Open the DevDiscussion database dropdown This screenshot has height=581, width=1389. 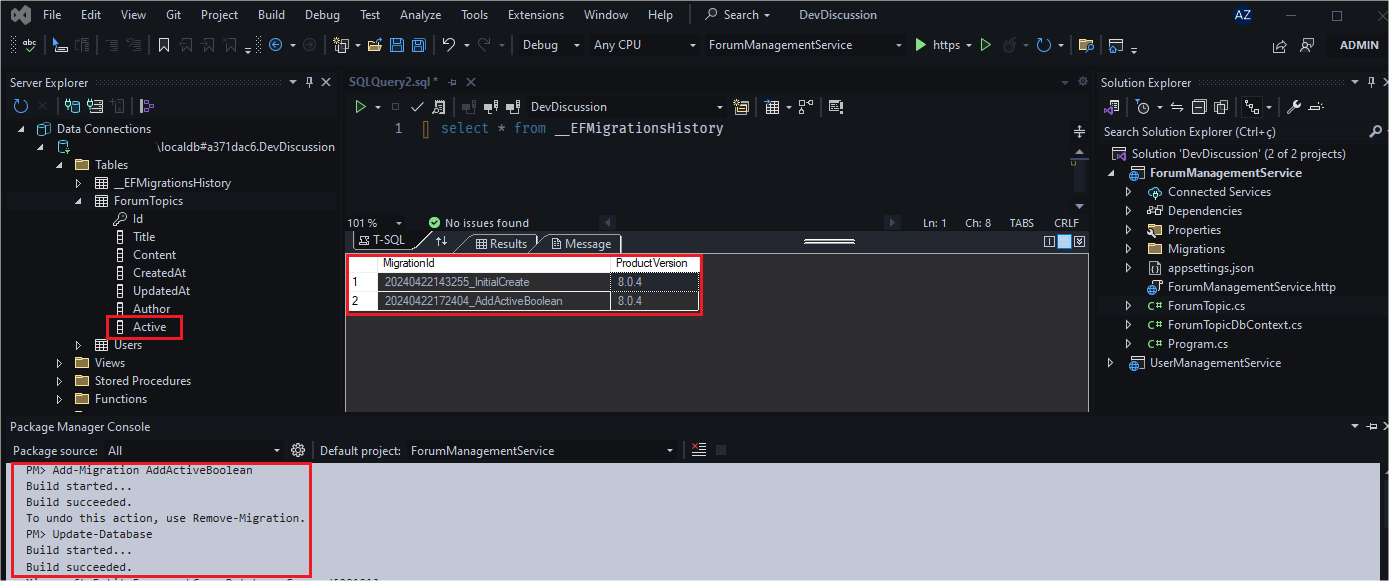pyautogui.click(x=626, y=107)
